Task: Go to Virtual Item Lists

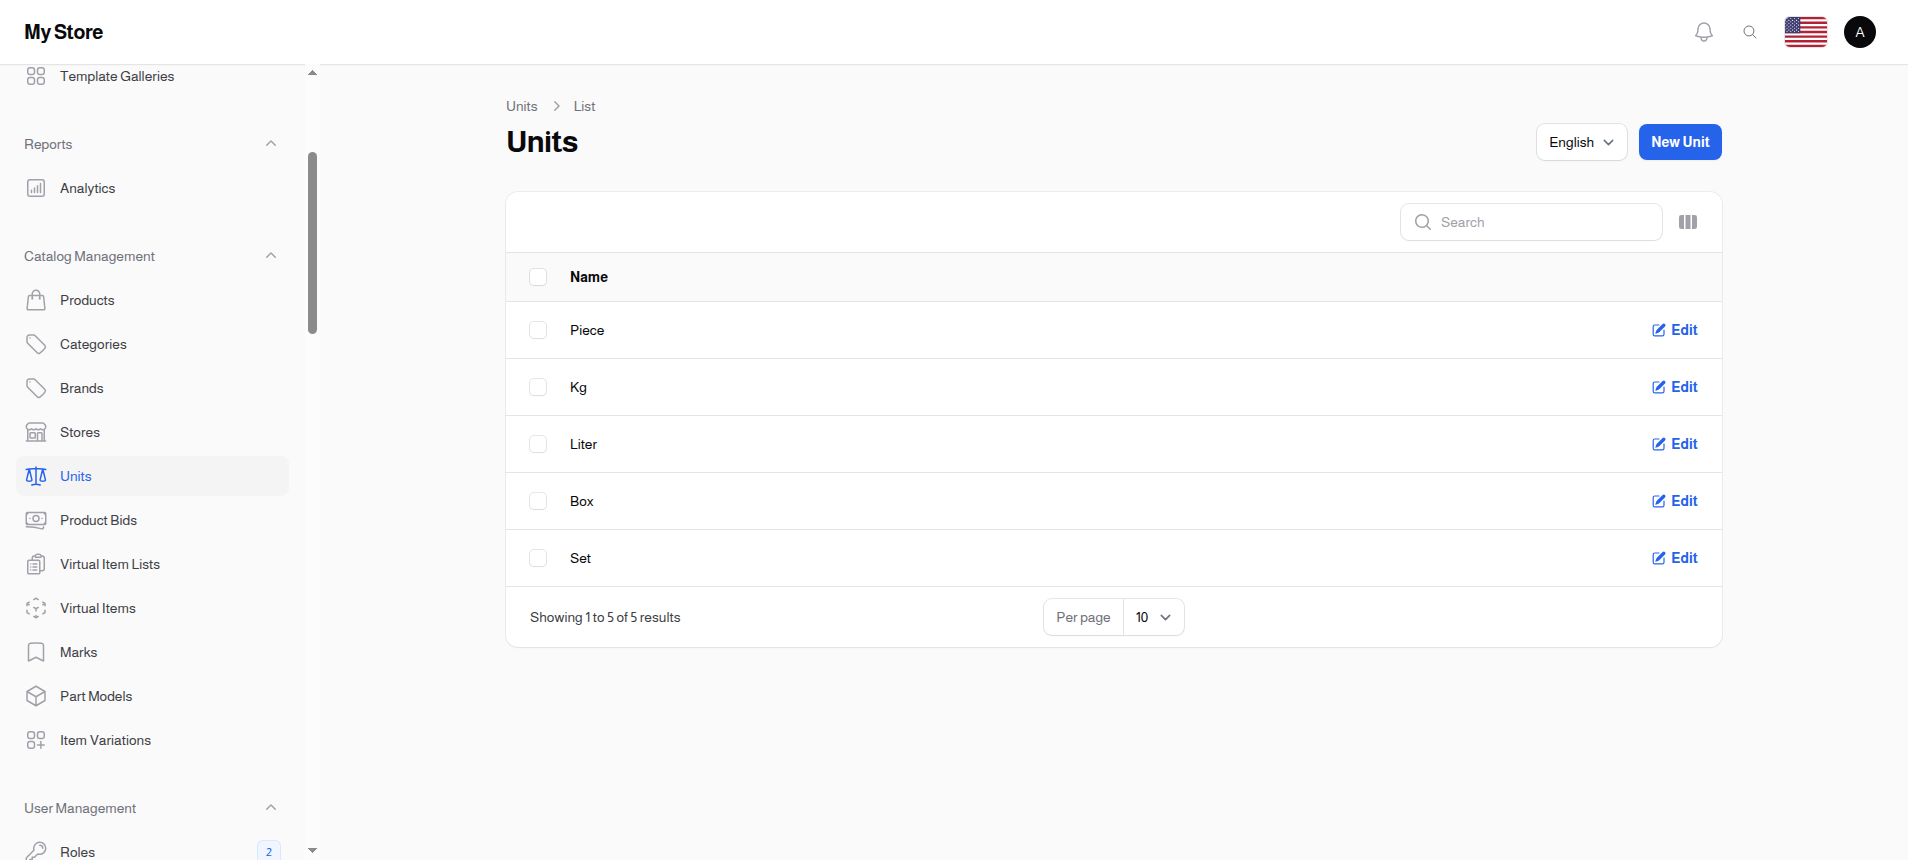Action: click(x=110, y=564)
